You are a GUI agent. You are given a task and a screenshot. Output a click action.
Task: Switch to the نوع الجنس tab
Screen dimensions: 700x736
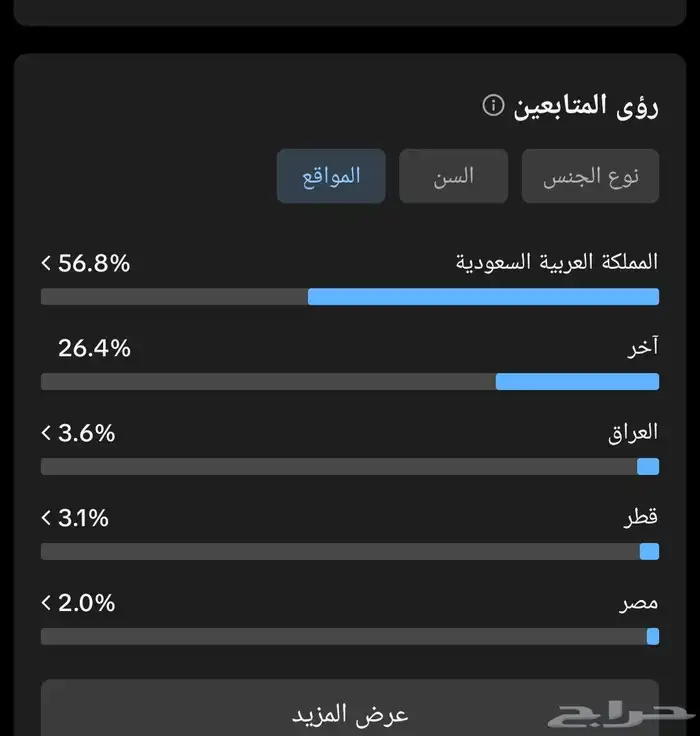(x=590, y=177)
